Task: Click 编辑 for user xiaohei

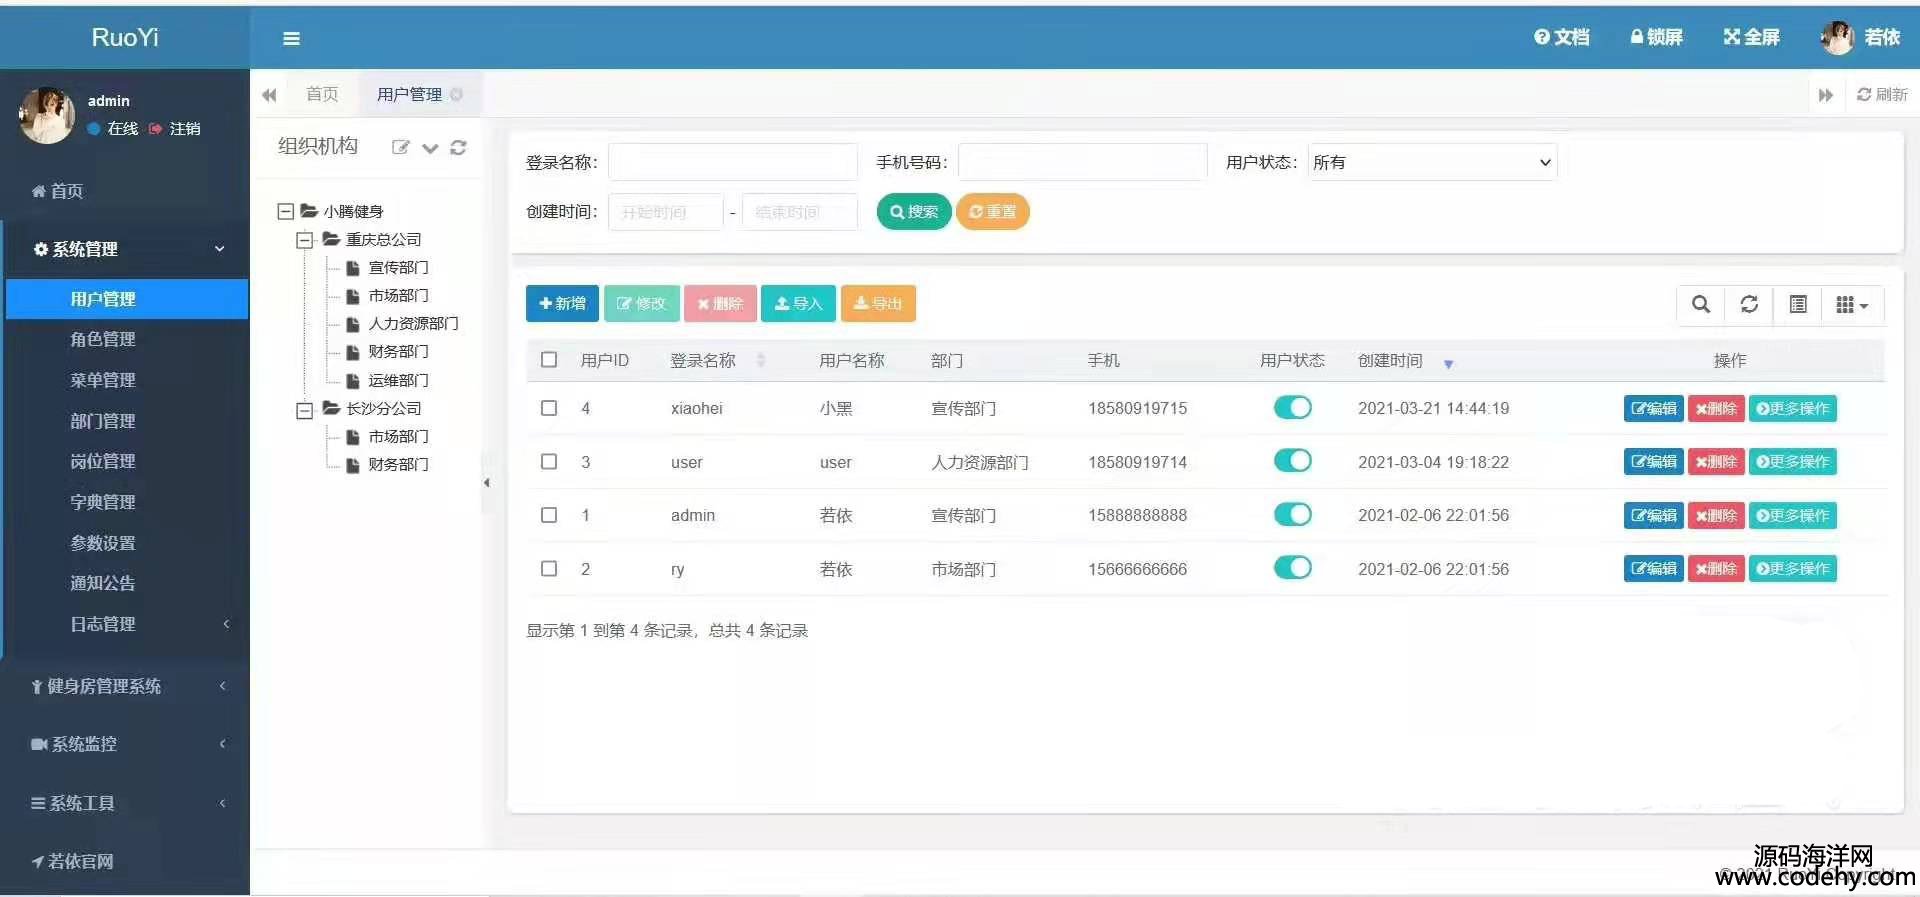Action: point(1653,408)
